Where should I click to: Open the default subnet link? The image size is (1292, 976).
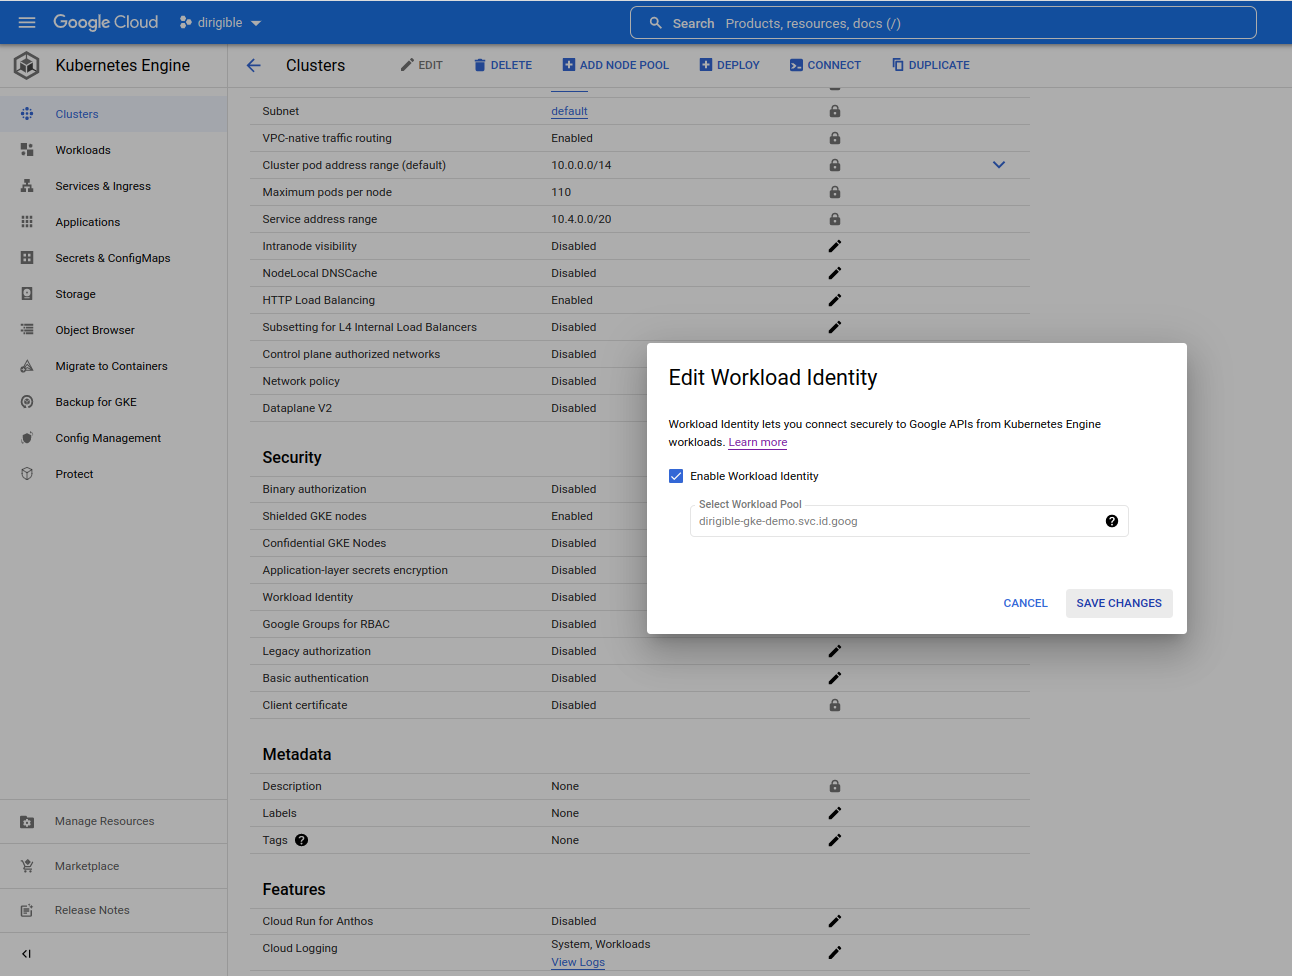569,111
